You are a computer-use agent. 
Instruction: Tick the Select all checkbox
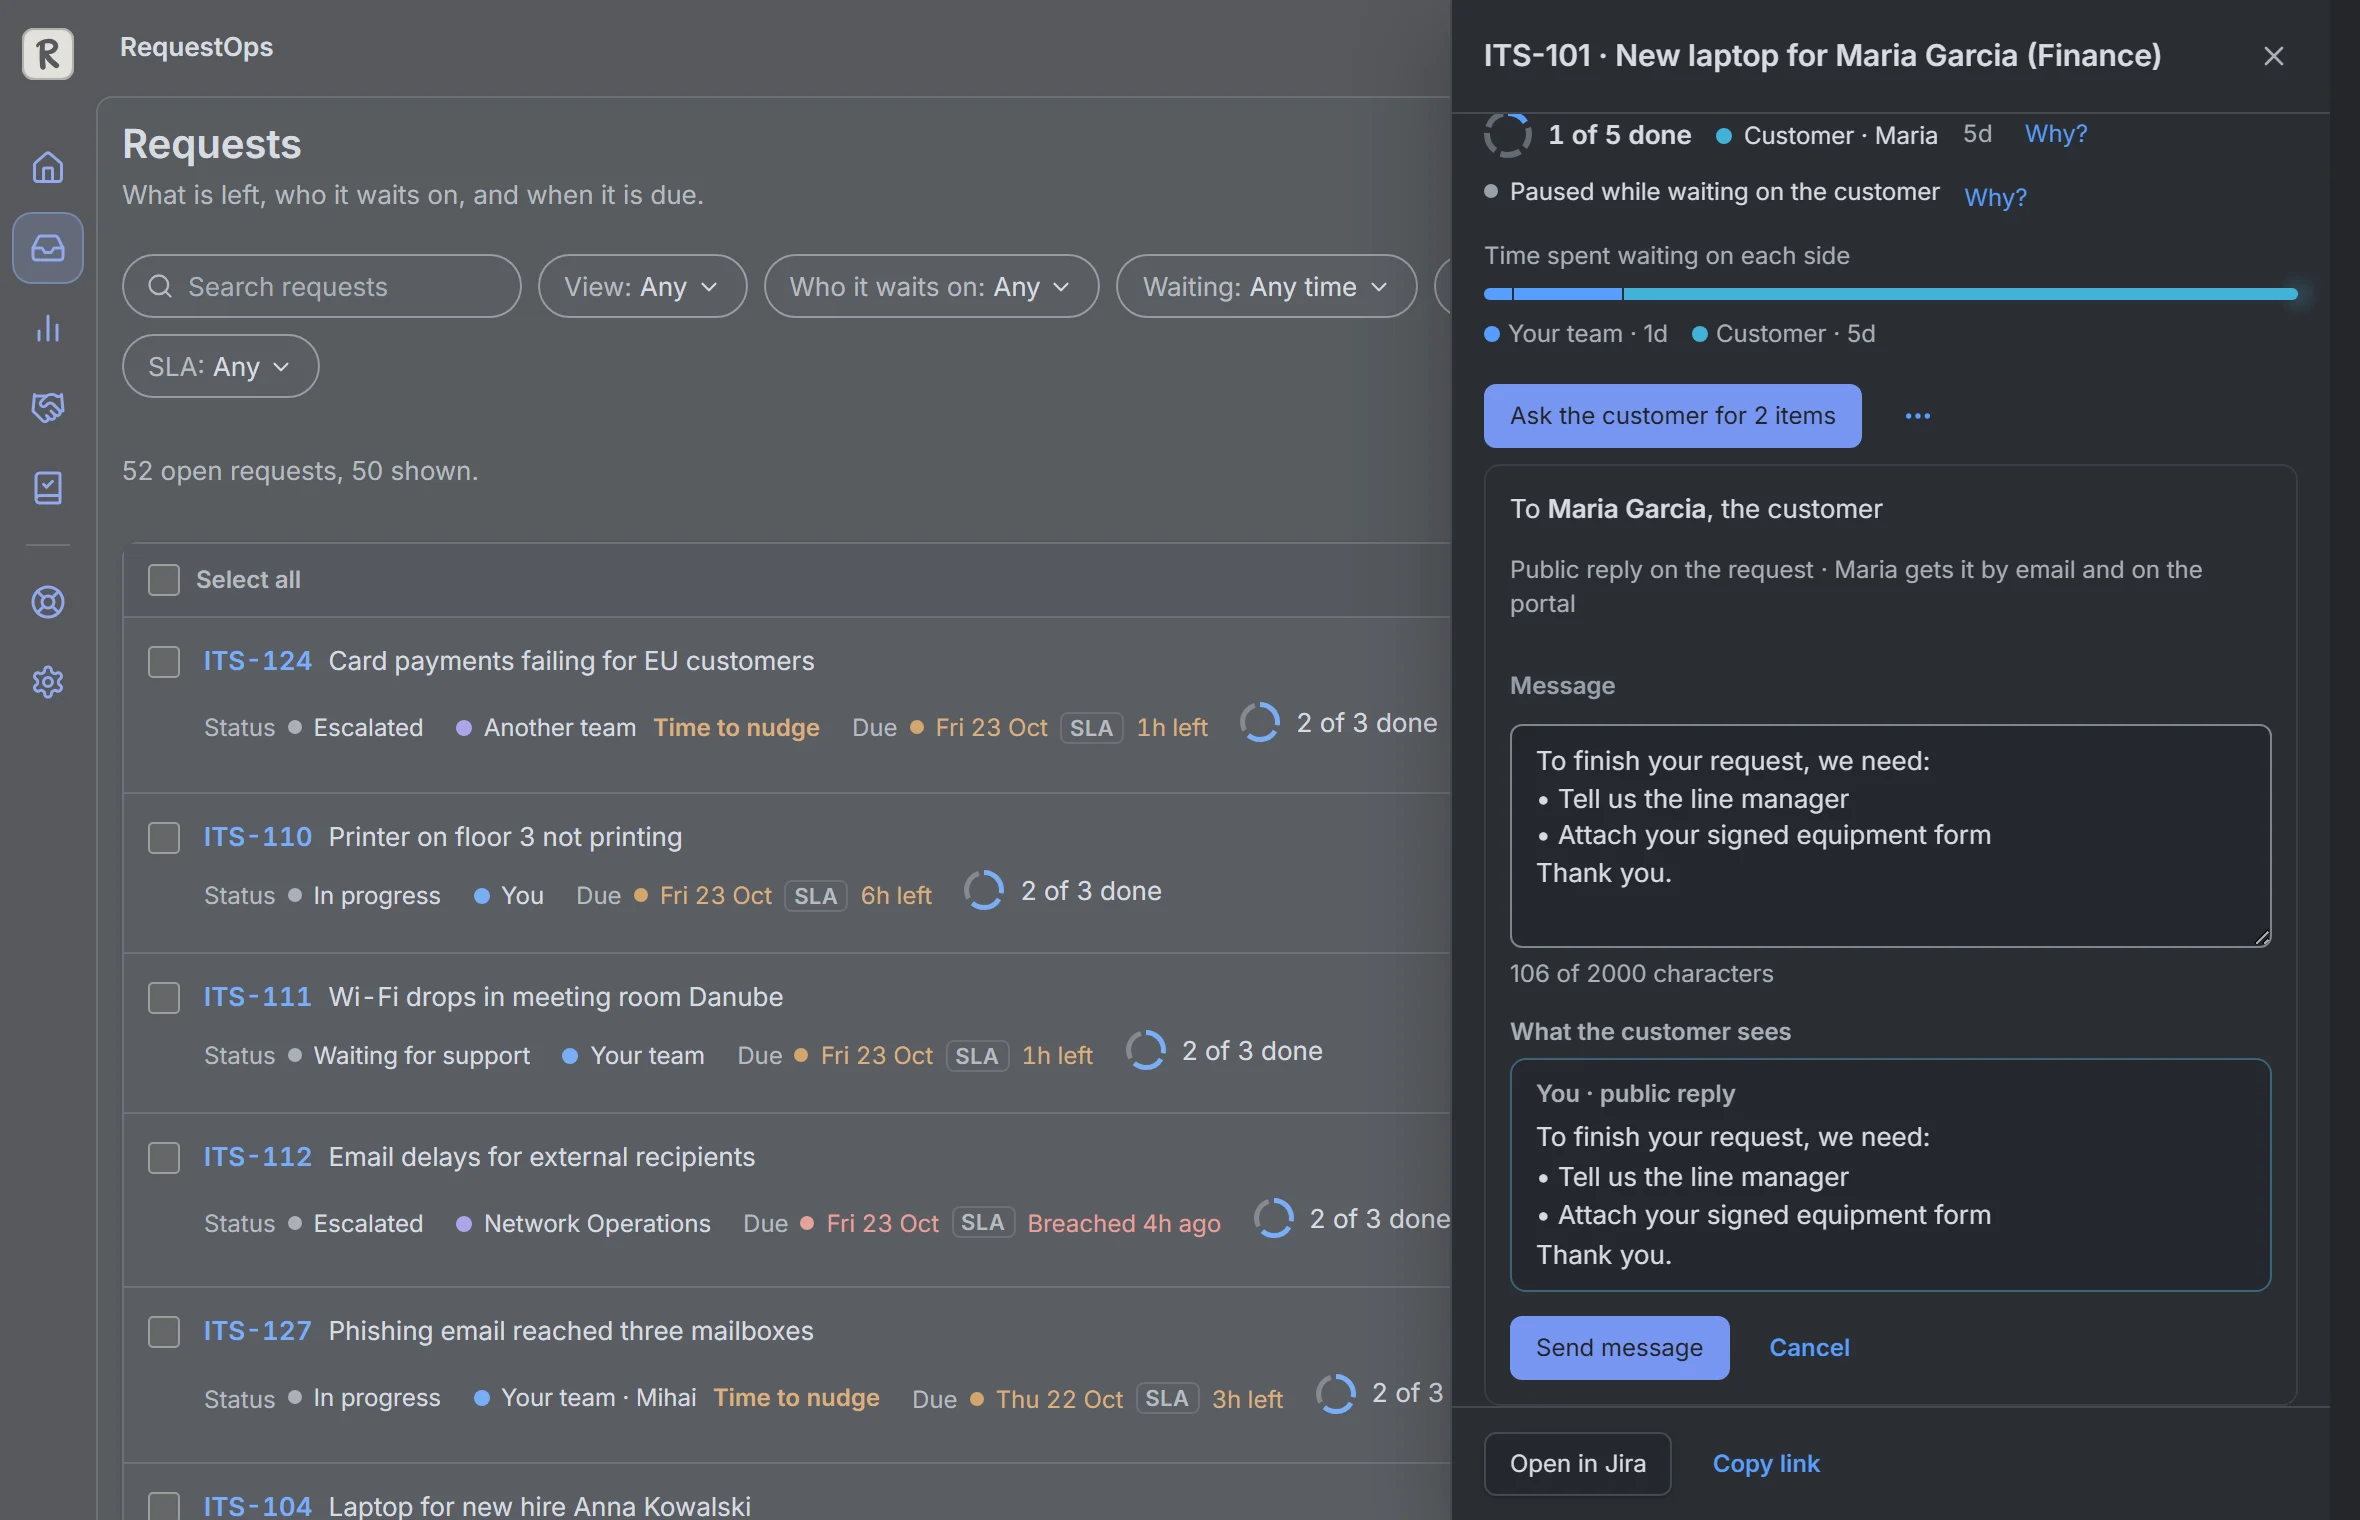coord(164,580)
